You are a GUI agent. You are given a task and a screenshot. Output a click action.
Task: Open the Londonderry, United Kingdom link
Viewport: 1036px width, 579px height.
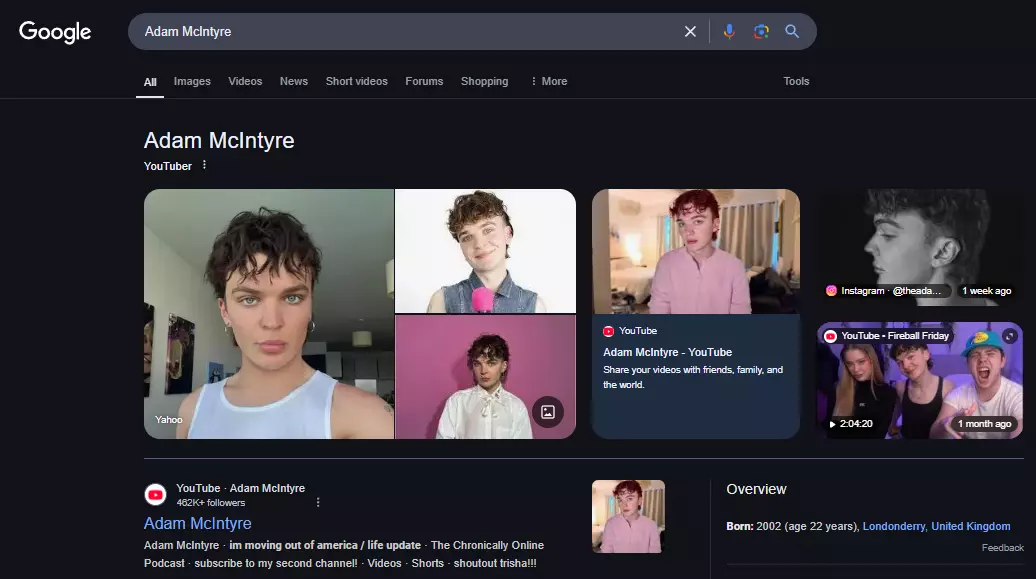936,526
